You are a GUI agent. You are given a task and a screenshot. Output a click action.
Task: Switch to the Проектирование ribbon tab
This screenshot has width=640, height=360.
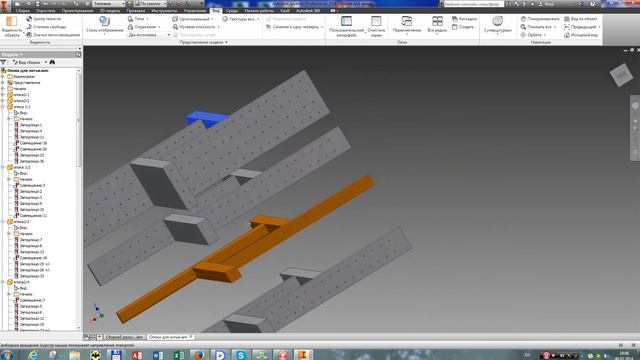[x=78, y=11]
